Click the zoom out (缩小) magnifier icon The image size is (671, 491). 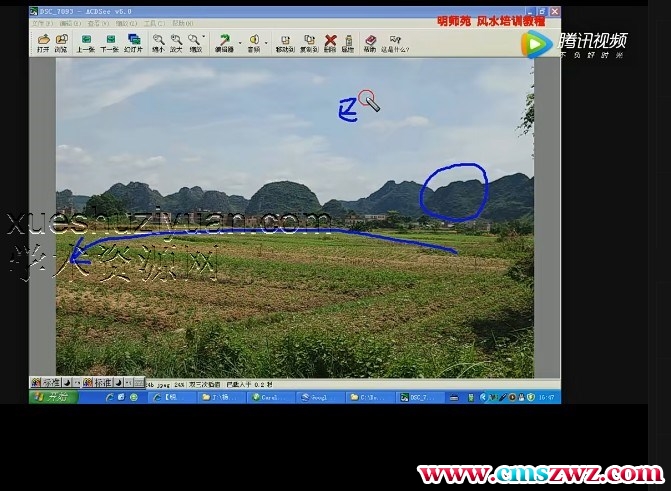(x=158, y=42)
